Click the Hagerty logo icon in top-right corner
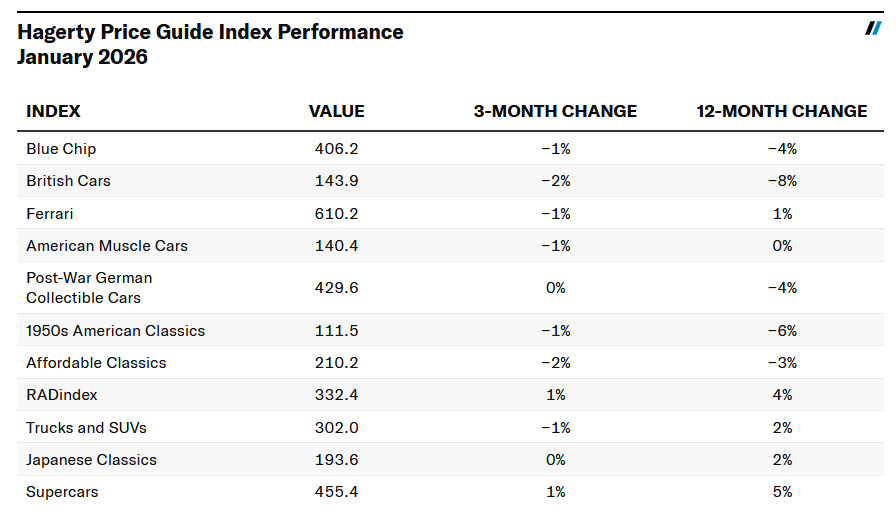The height and width of the screenshot is (523, 896). [x=873, y=29]
